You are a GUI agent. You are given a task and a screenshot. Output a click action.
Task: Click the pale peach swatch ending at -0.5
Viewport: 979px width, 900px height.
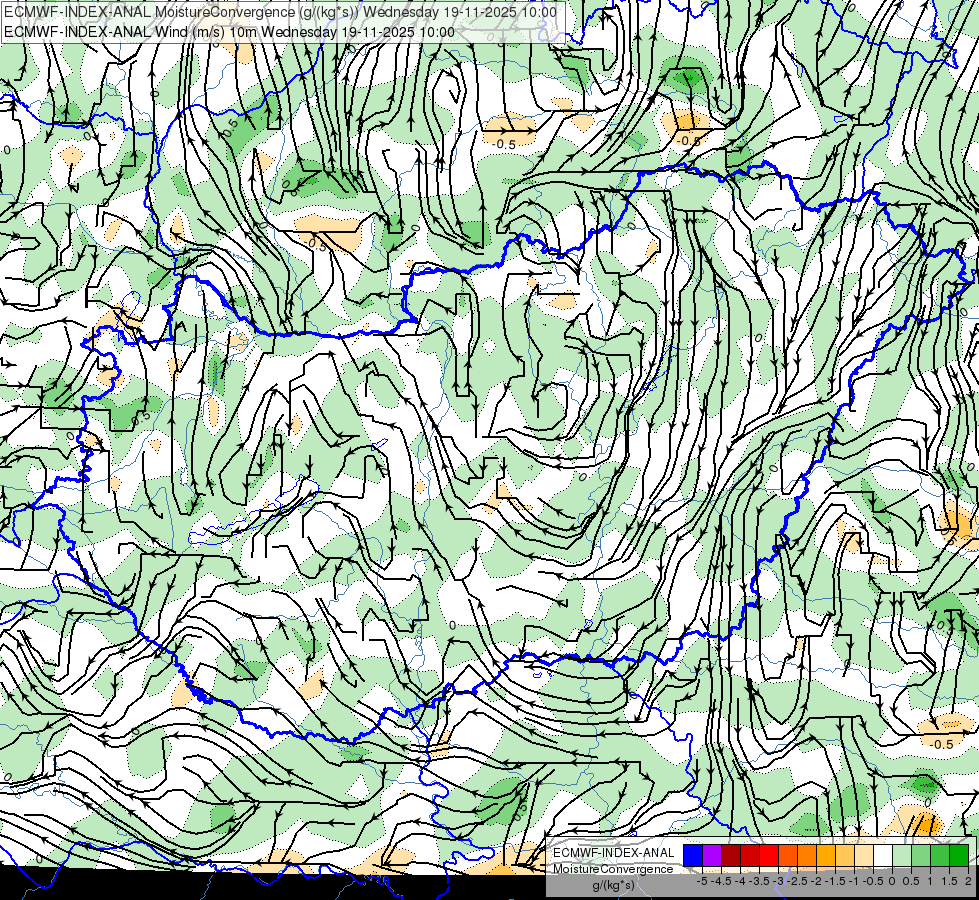click(865, 856)
